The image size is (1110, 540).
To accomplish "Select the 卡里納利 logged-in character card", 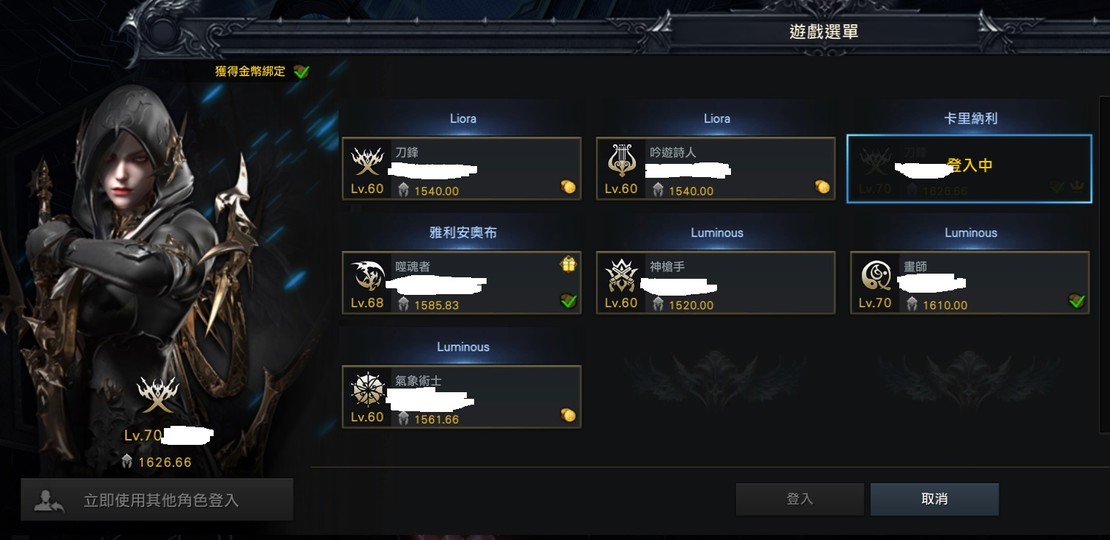I will click(969, 168).
